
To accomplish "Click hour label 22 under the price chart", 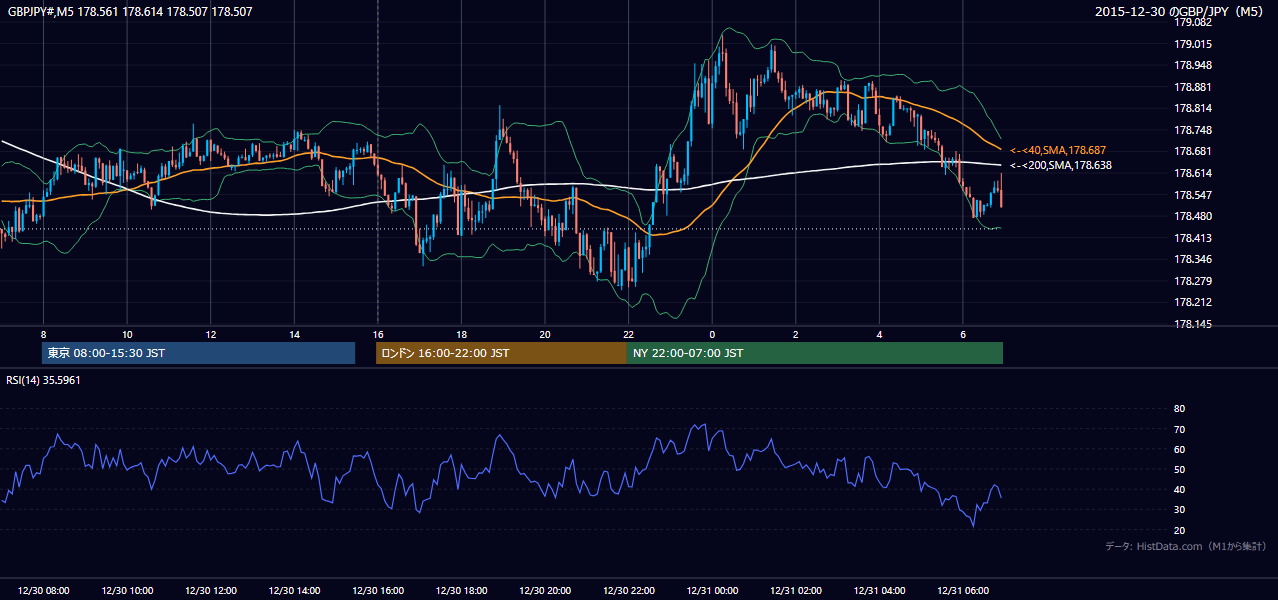I will click(x=628, y=334).
